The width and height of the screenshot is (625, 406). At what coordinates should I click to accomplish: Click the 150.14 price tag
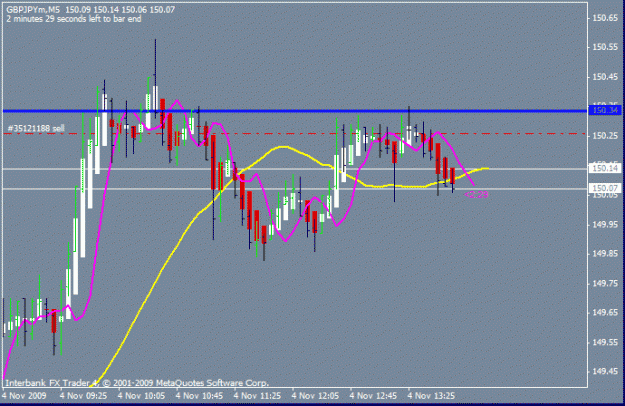(x=604, y=169)
